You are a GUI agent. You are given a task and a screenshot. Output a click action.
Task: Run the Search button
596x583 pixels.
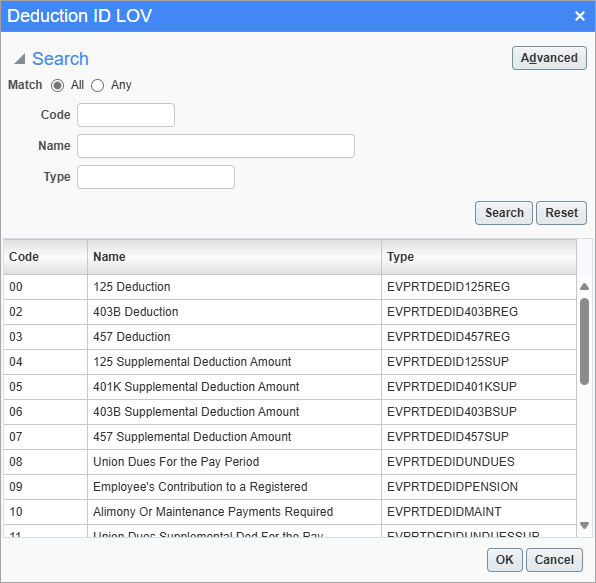coord(504,213)
